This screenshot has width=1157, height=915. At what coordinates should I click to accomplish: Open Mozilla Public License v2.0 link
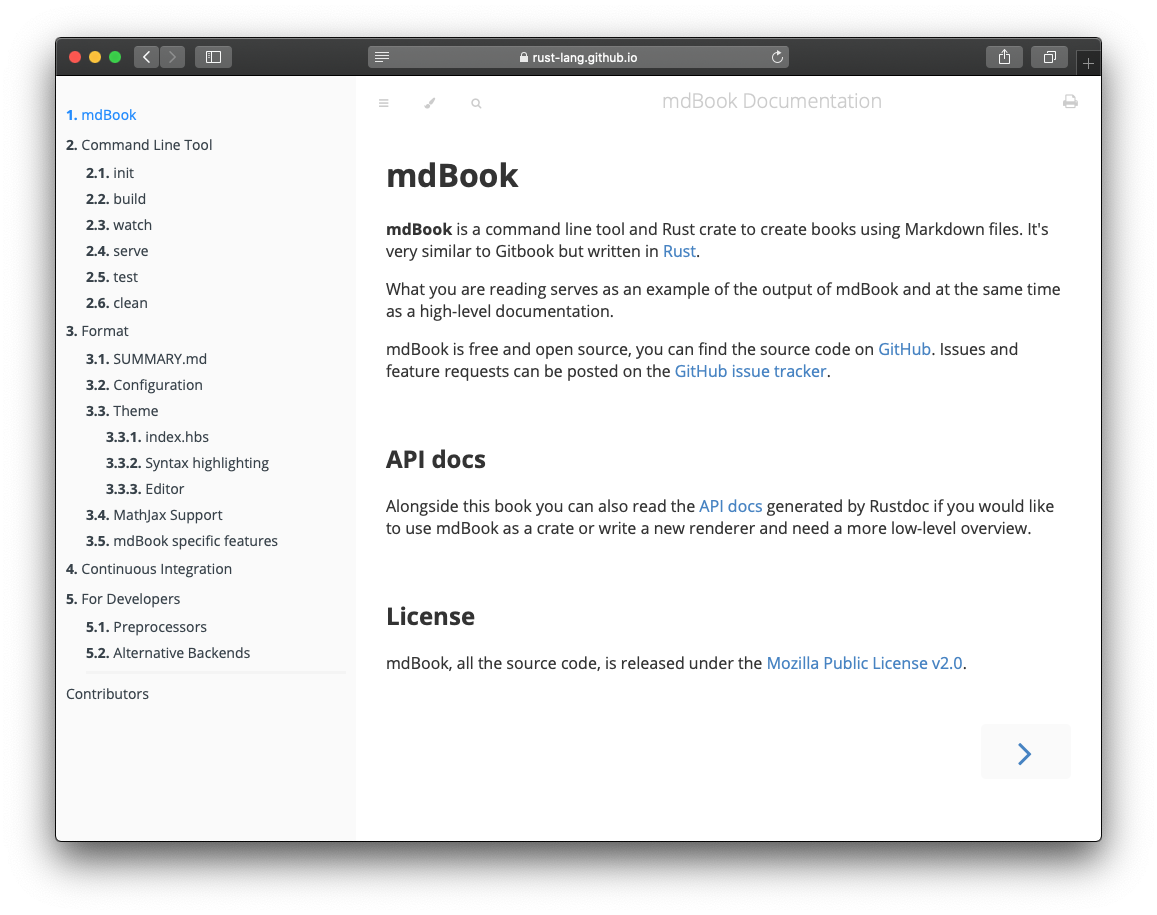click(864, 663)
